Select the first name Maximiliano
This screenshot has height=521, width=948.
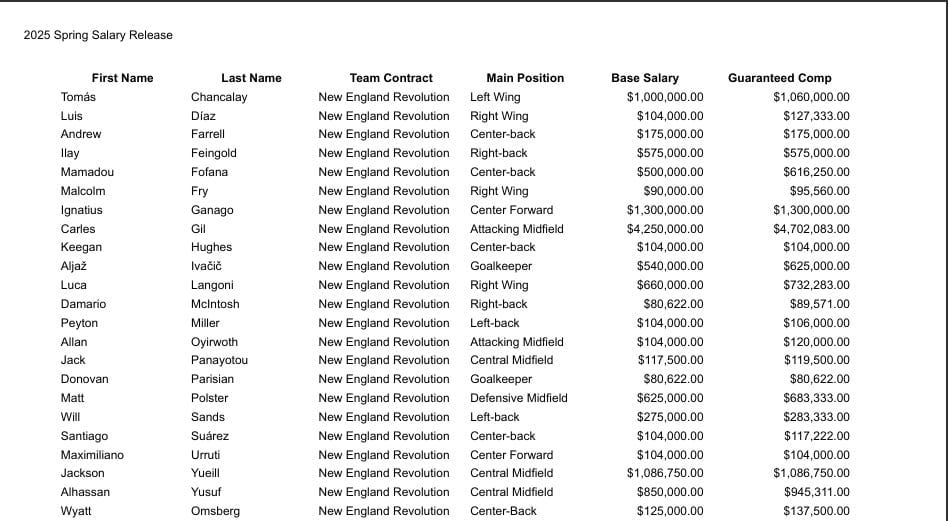[92, 455]
